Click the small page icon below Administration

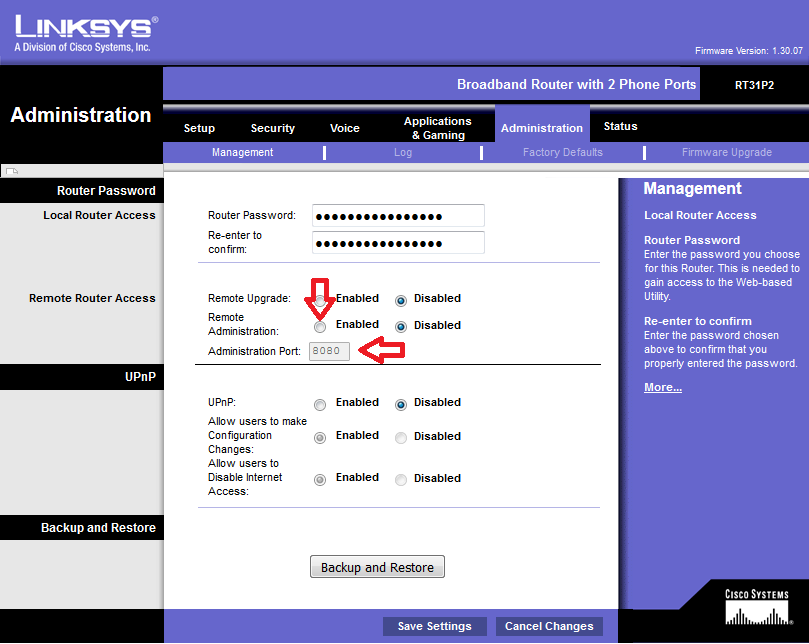pyautogui.click(x=12, y=171)
